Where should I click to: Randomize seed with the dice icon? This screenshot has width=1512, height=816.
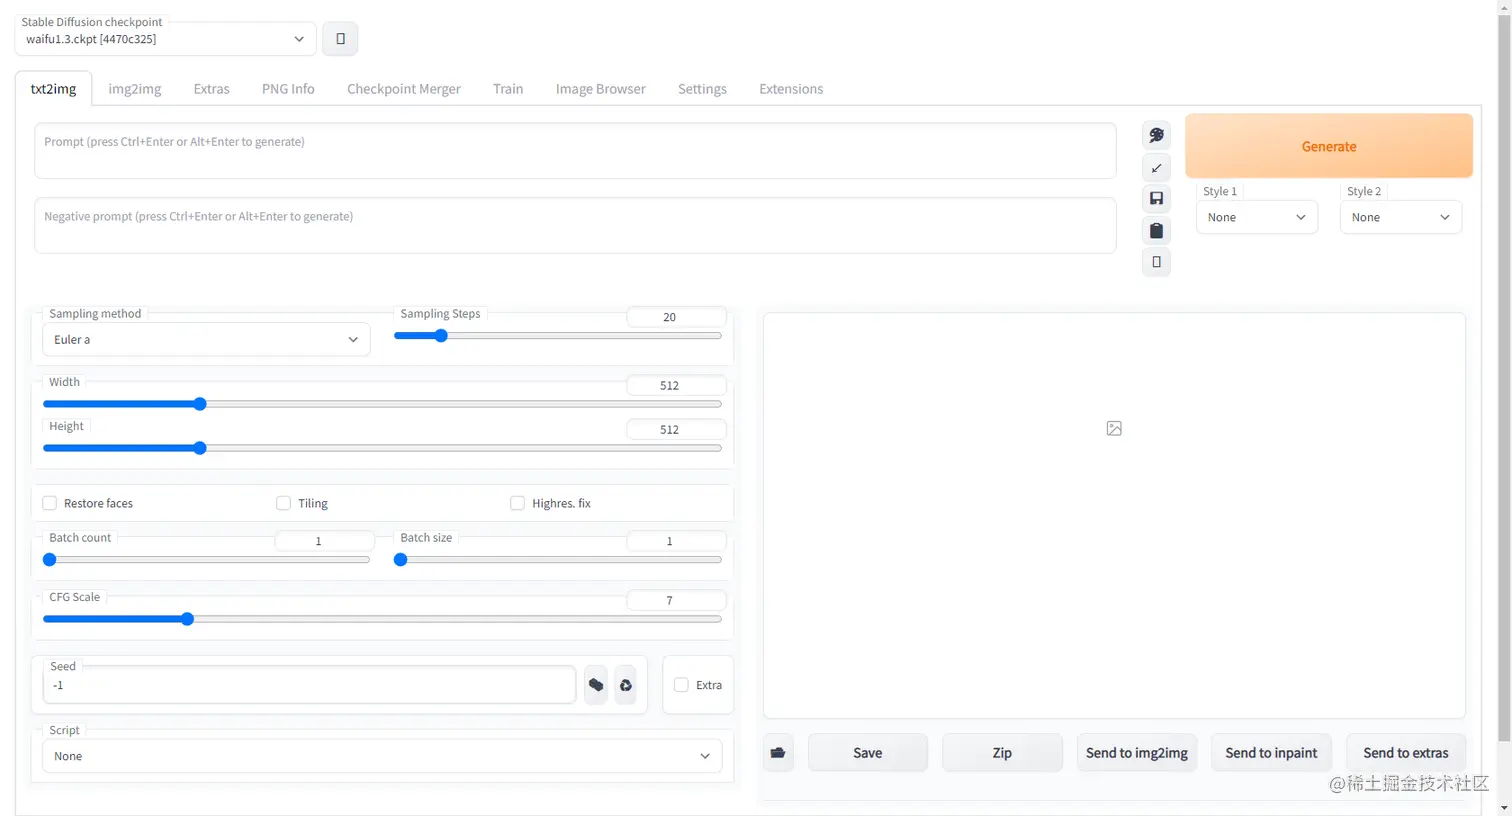596,685
